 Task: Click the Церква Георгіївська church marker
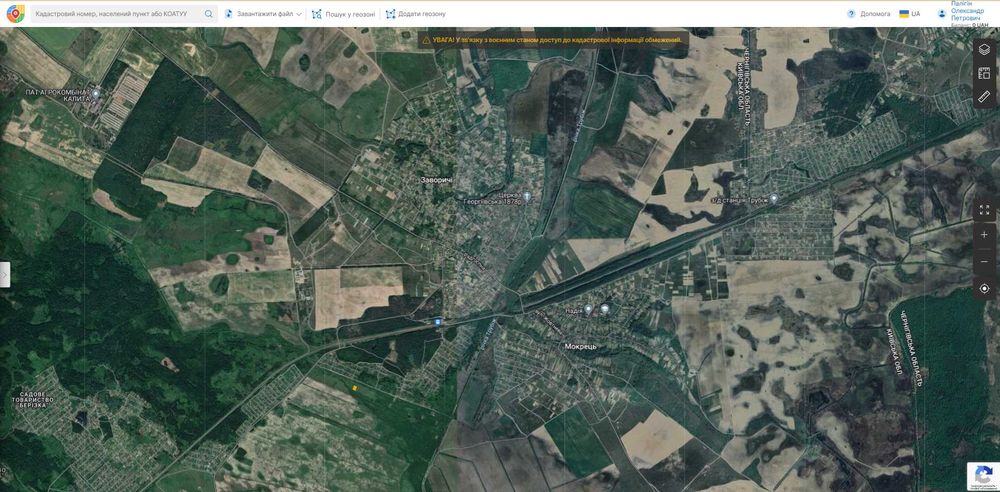pyautogui.click(x=527, y=197)
